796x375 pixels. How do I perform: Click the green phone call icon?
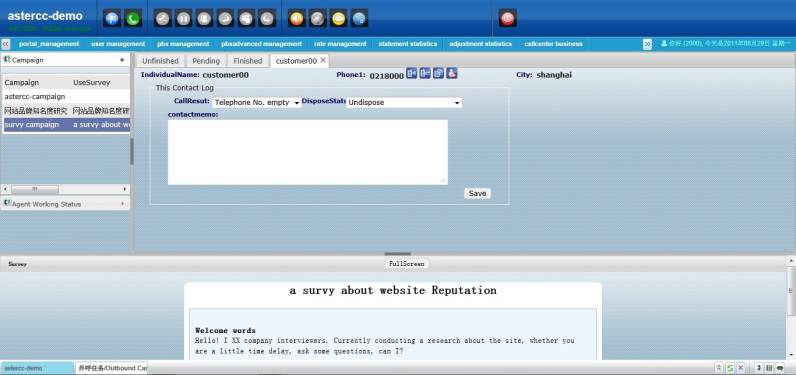pyautogui.click(x=133, y=19)
